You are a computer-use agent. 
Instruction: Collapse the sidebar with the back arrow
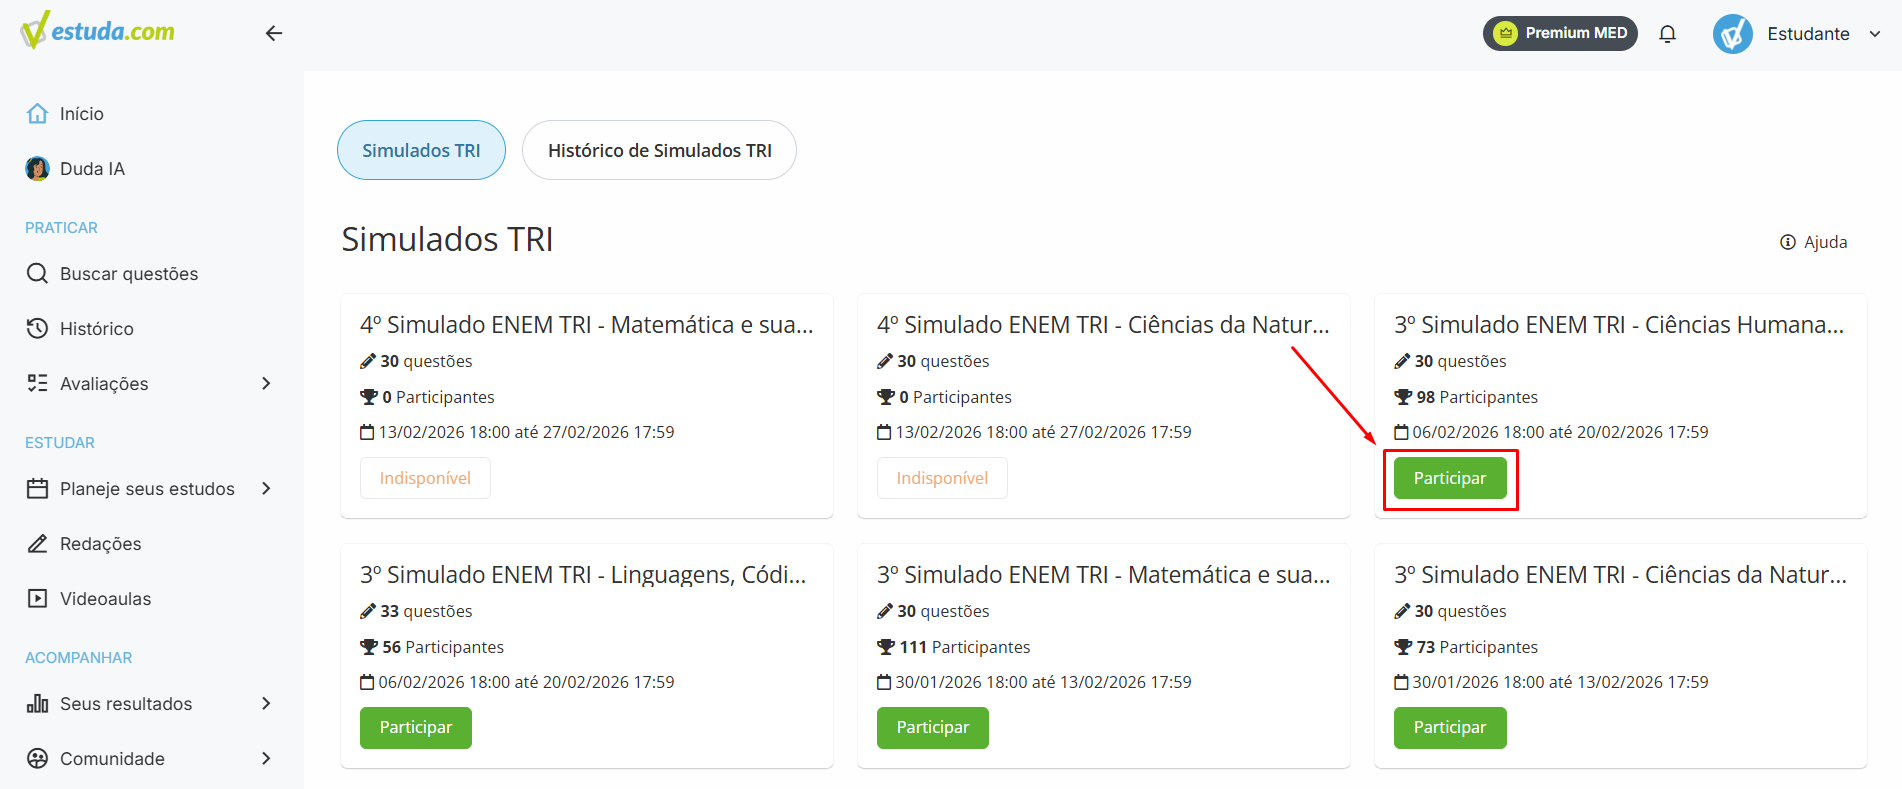[x=274, y=33]
